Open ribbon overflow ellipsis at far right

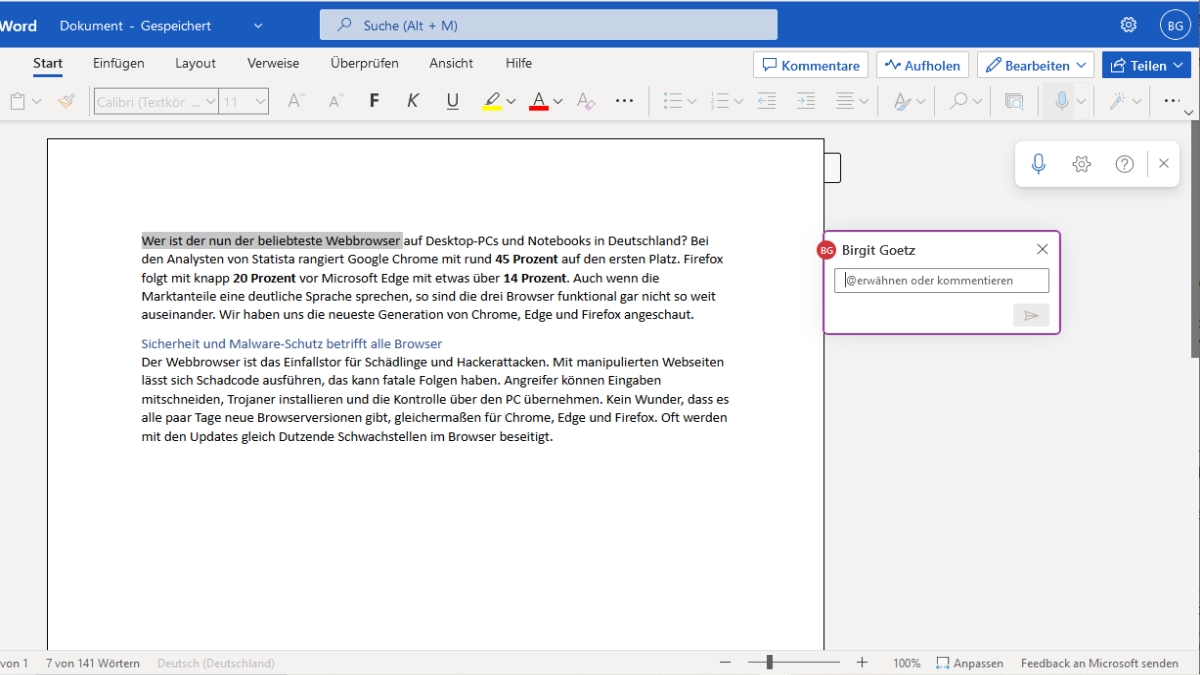click(1173, 101)
